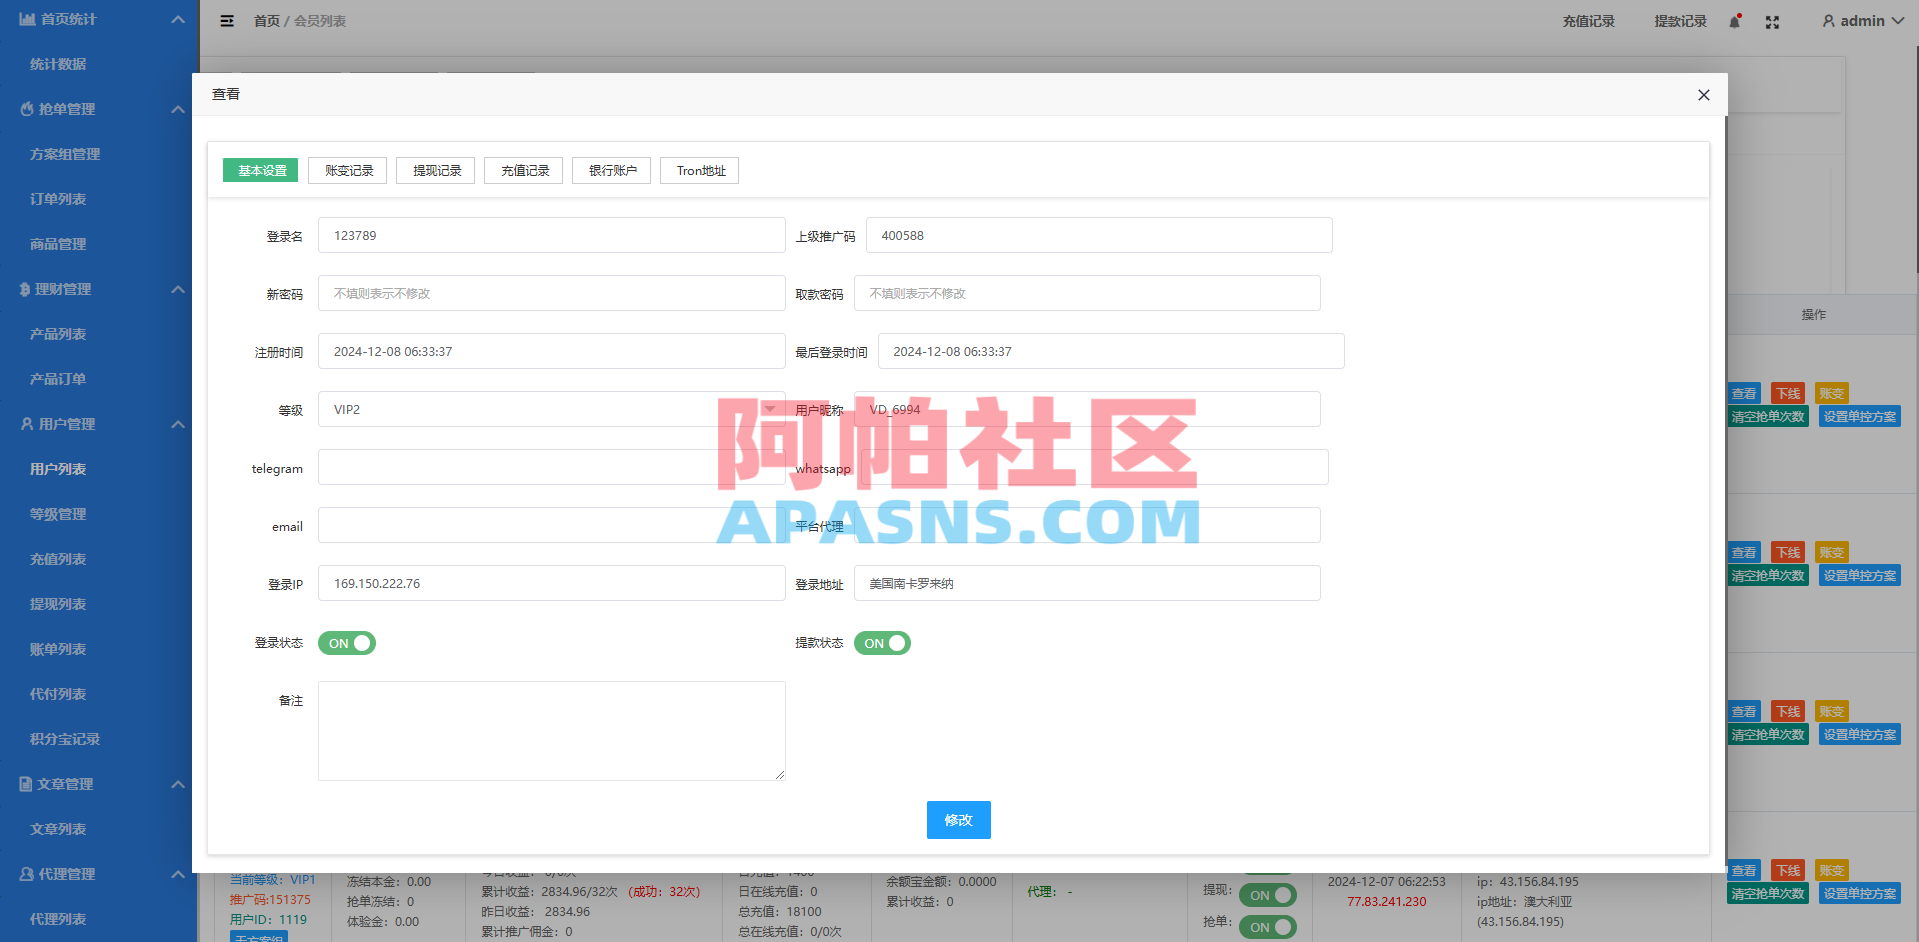Open the admin account dropdown menu
Viewport: 1919px width, 942px height.
(1861, 20)
